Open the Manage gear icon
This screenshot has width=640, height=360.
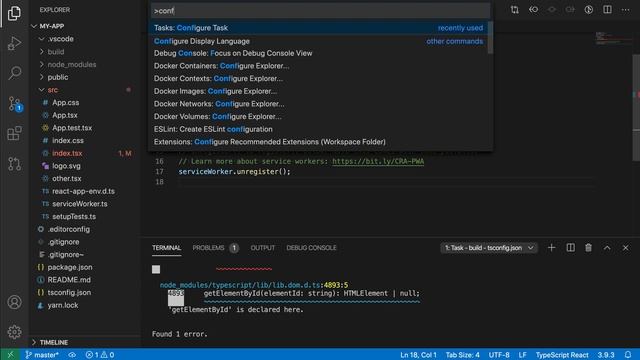point(14,332)
